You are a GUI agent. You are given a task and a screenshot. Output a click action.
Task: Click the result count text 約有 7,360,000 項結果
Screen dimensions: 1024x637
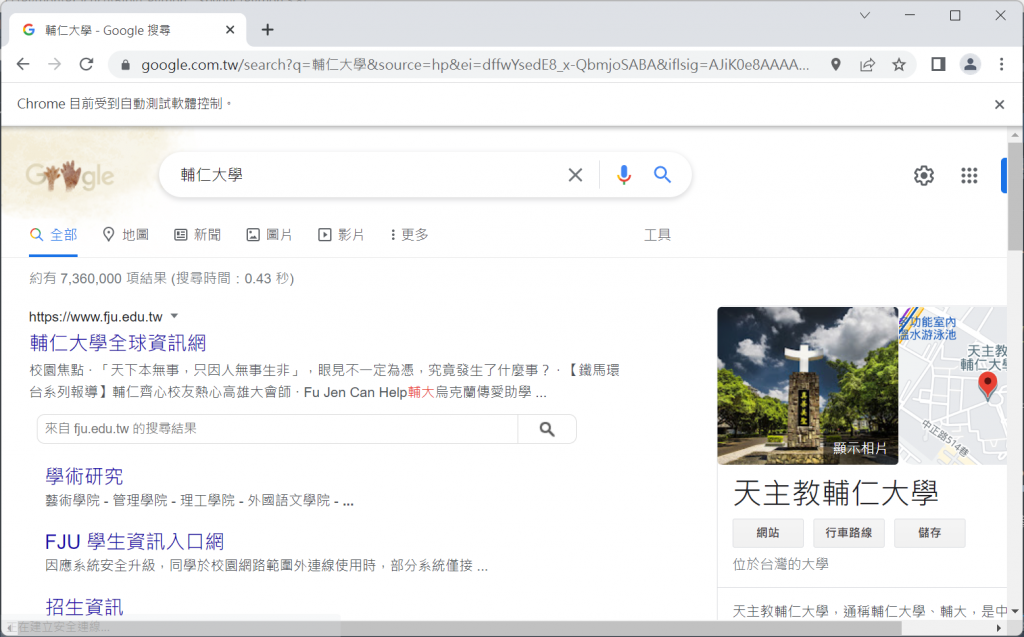(x=98, y=278)
